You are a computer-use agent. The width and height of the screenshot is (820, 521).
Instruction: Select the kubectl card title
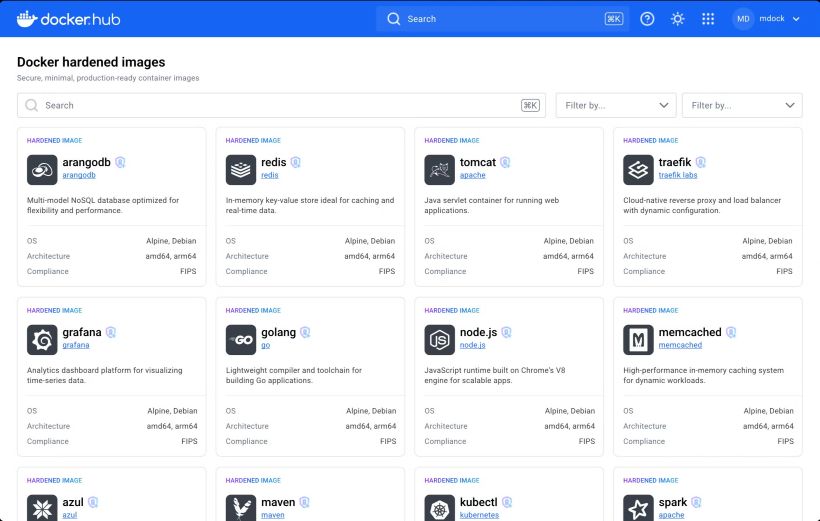click(x=479, y=502)
